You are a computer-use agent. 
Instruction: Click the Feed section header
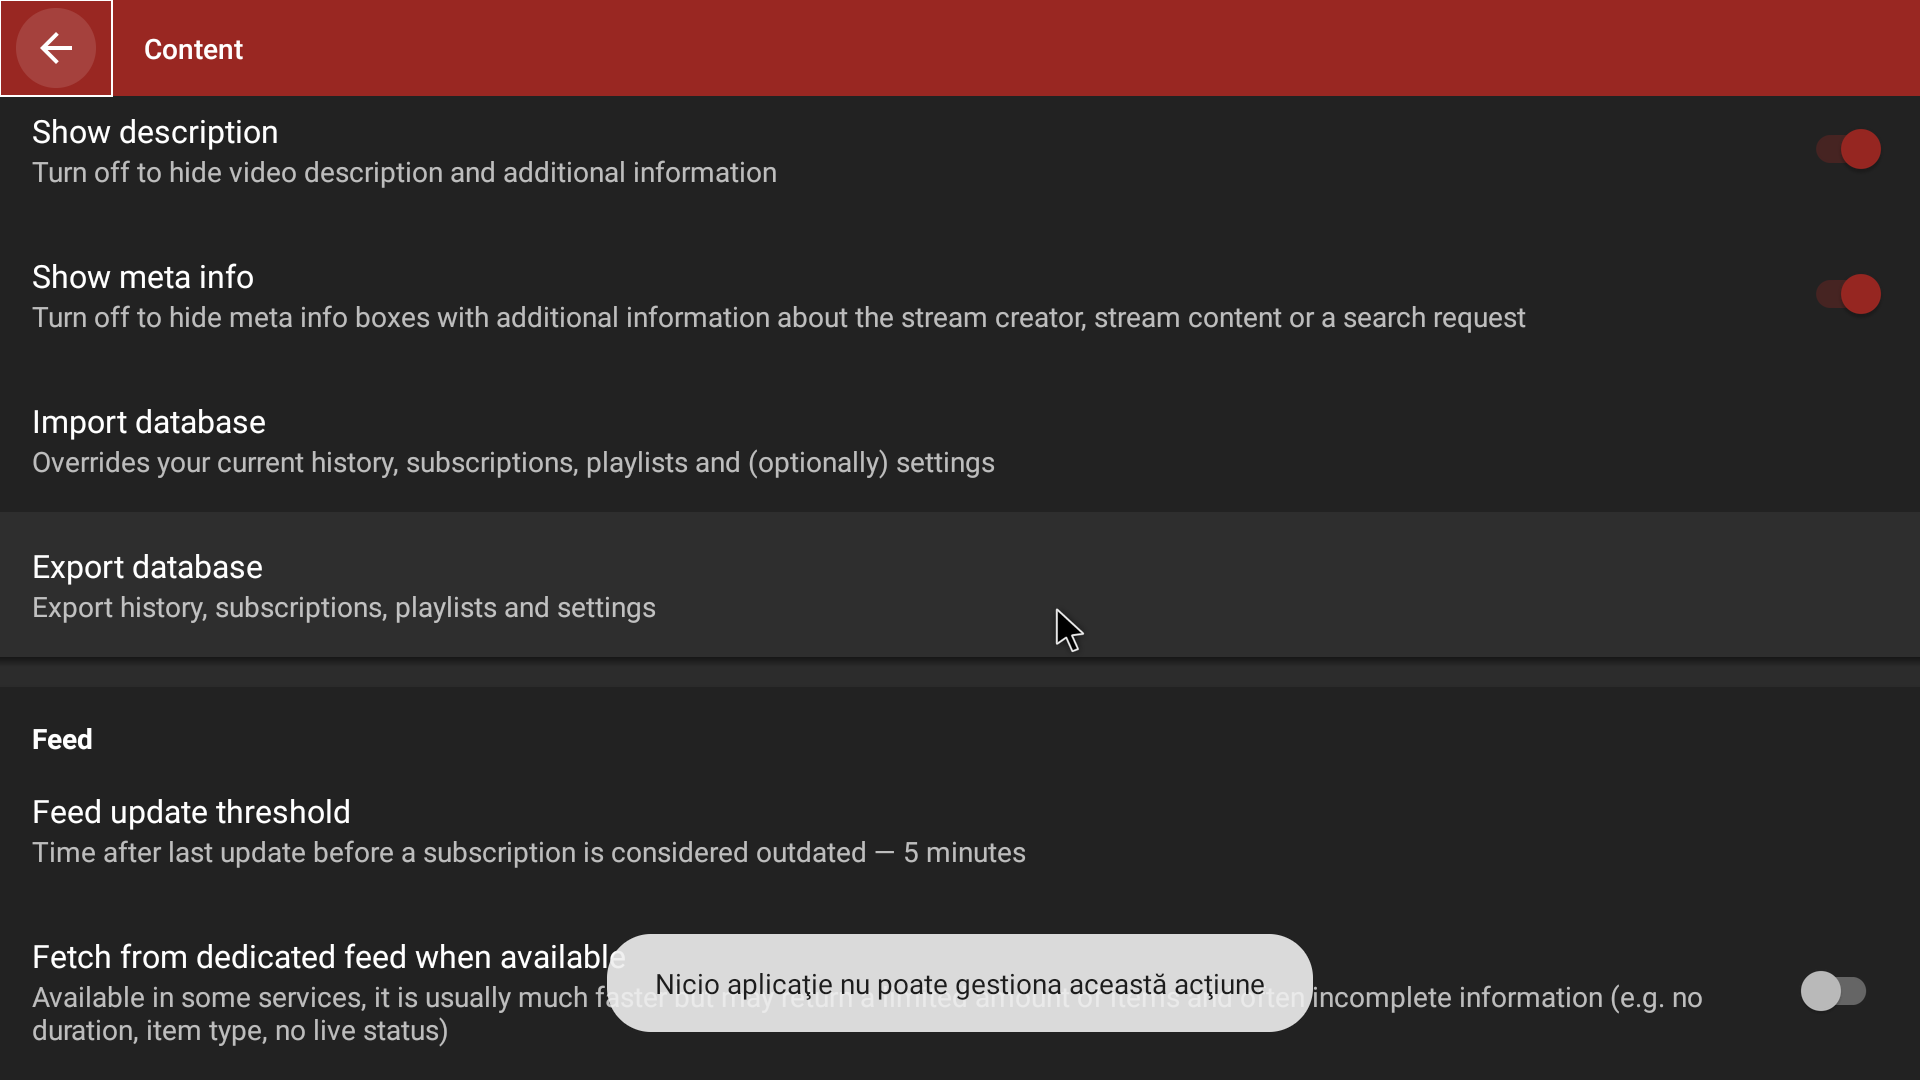coord(61,739)
